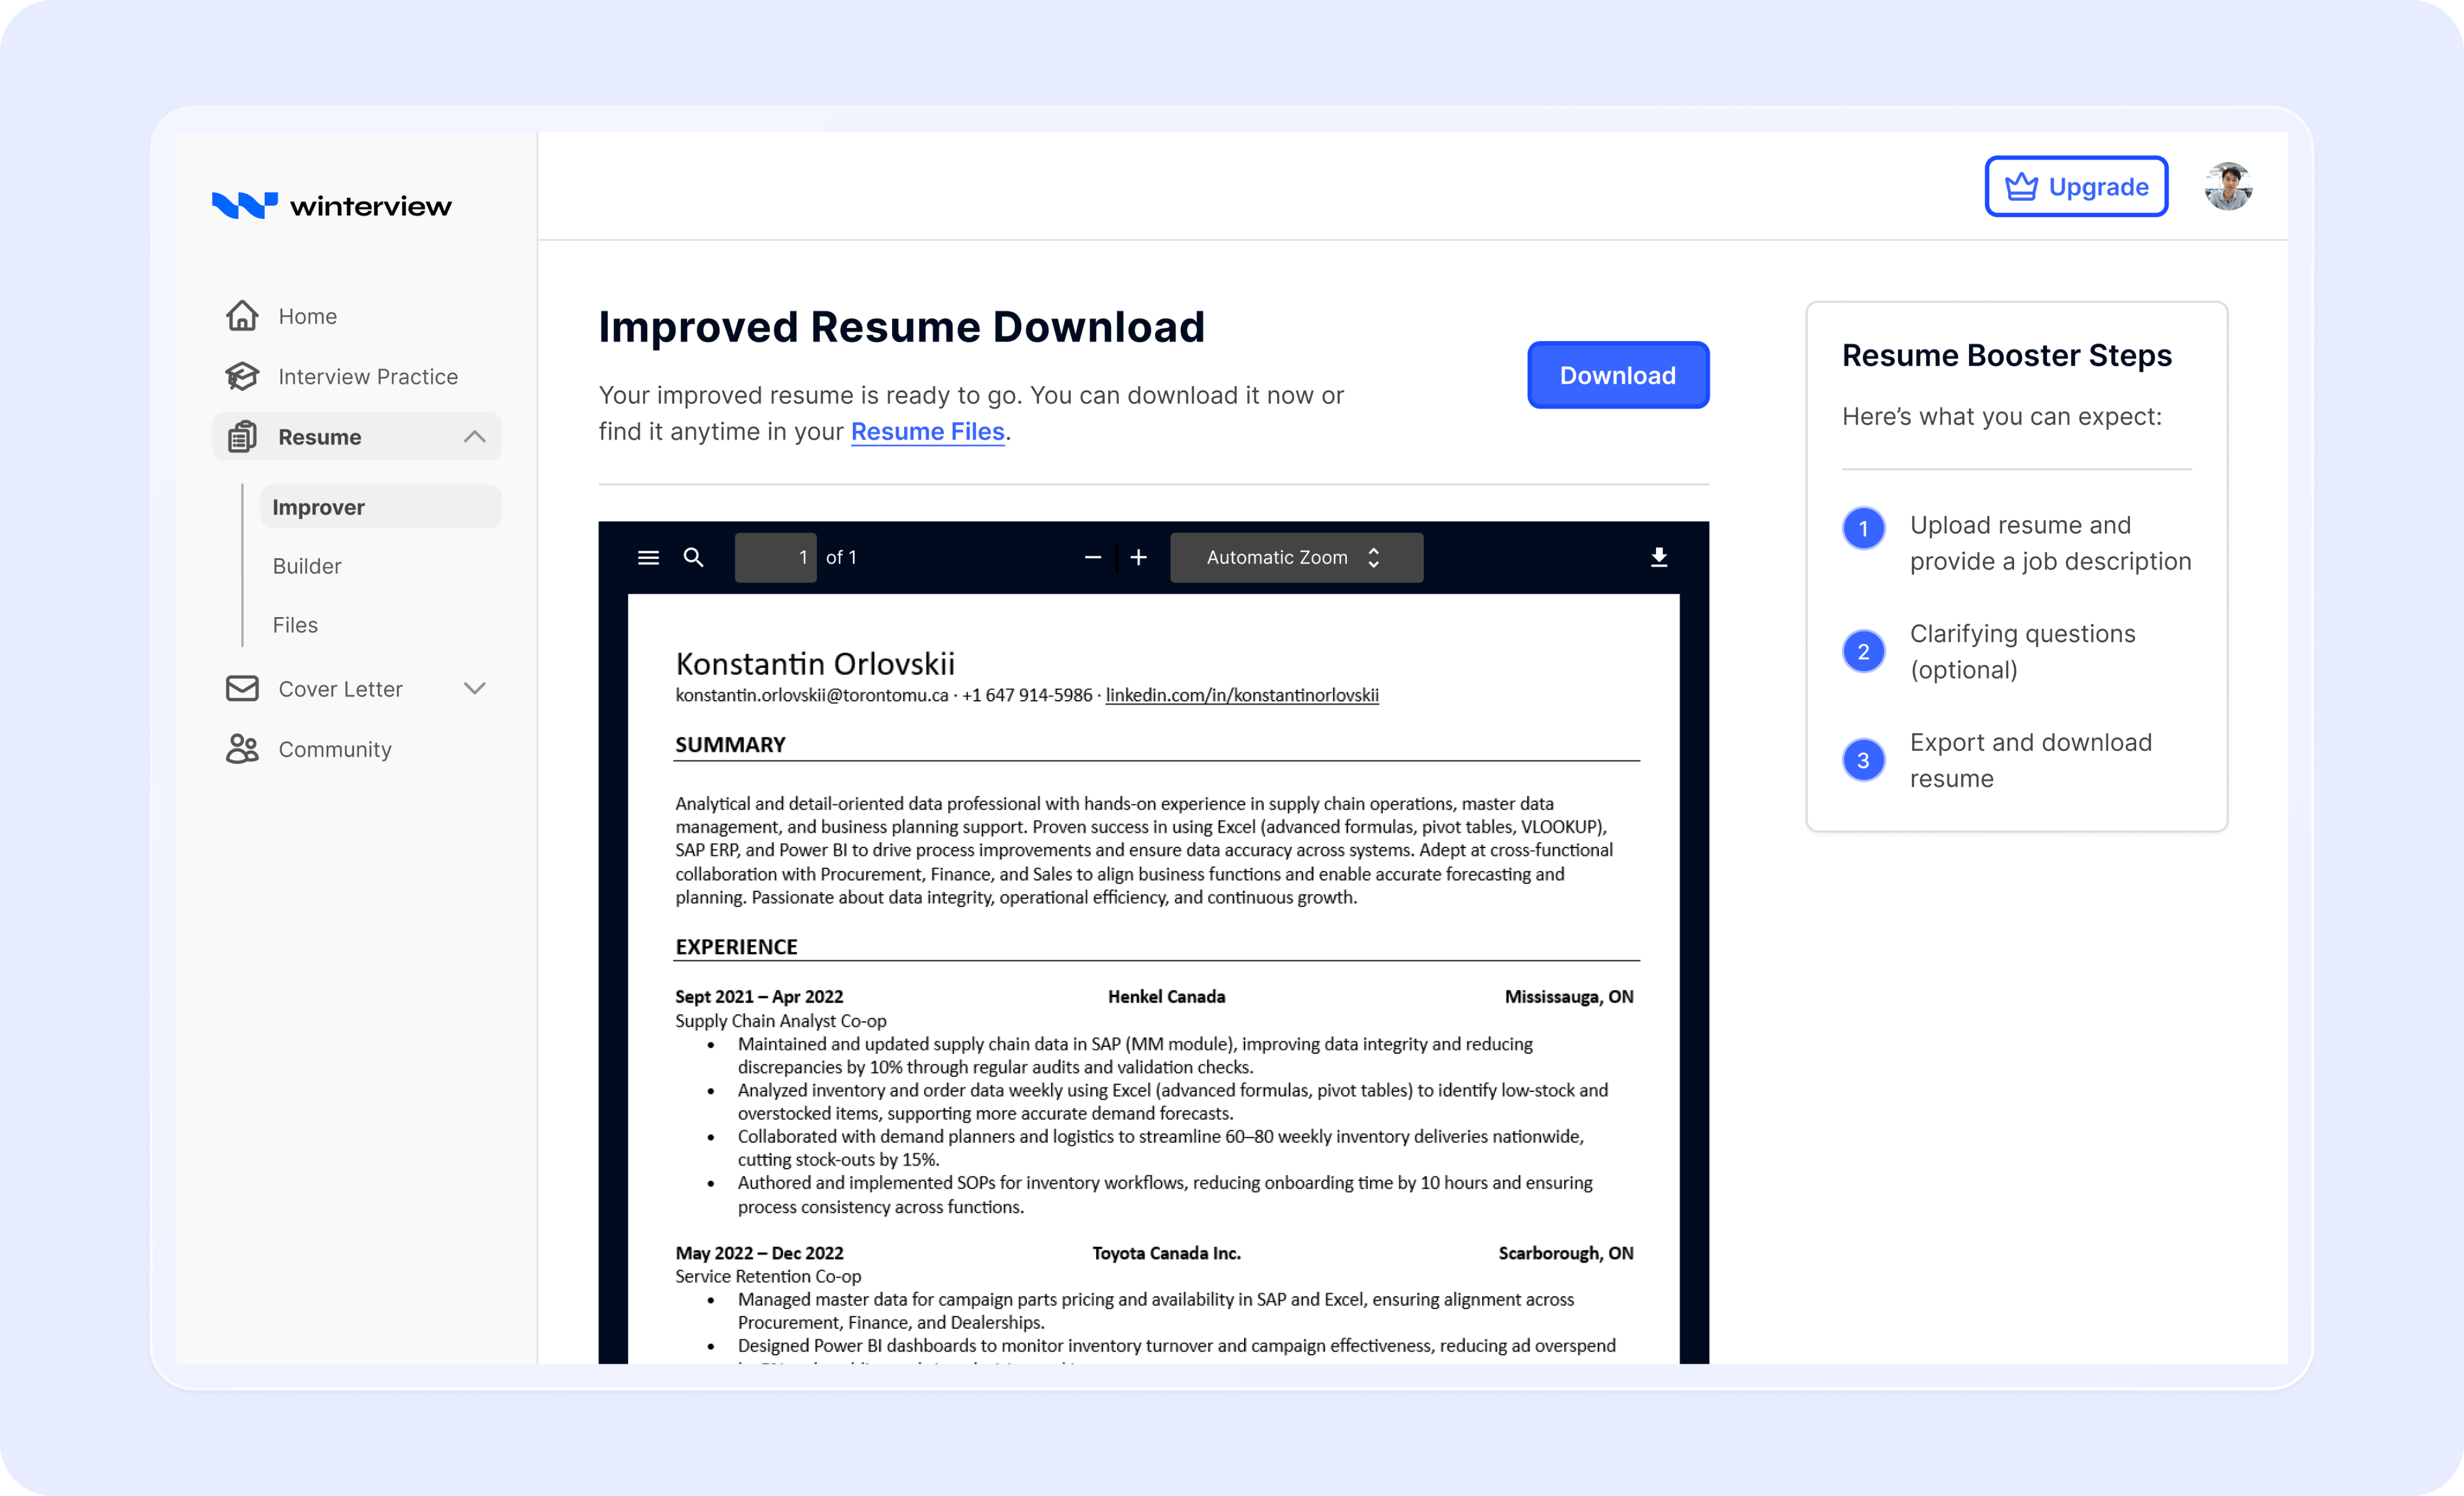
Task: Open Cover Letter in sidebar
Action: click(357, 689)
